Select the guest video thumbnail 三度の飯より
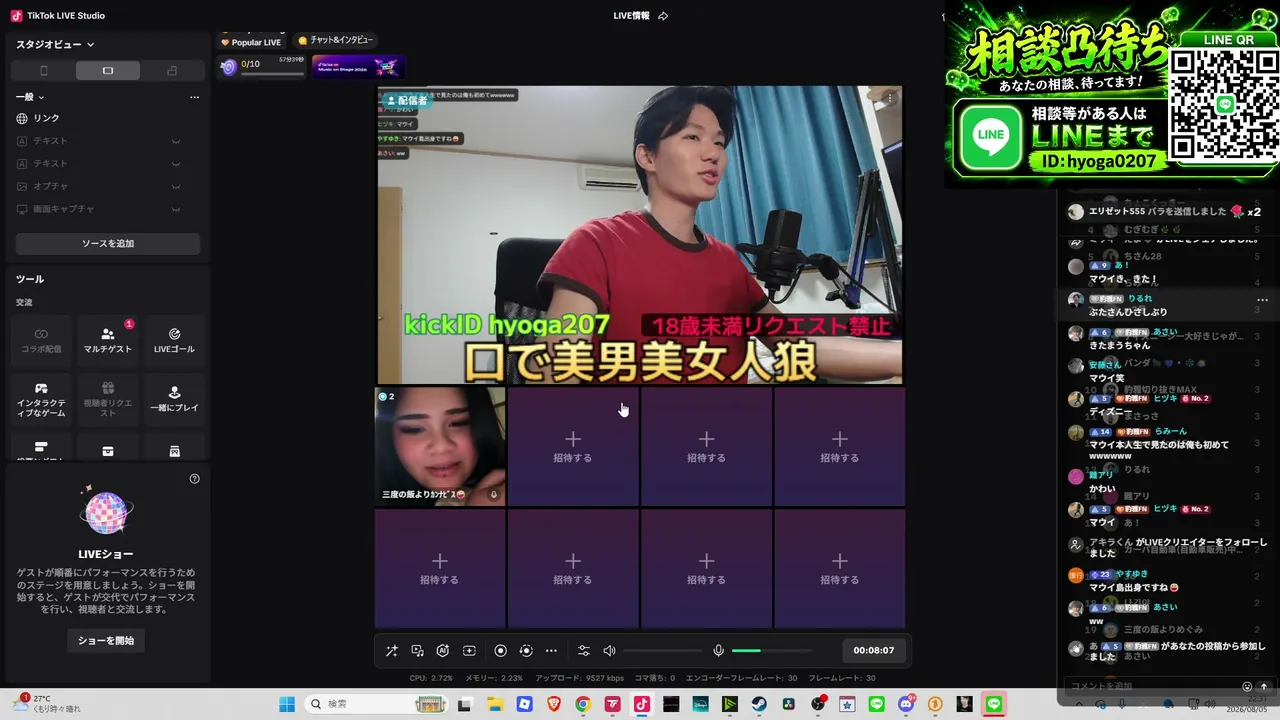This screenshot has width=1280, height=720. click(440, 446)
